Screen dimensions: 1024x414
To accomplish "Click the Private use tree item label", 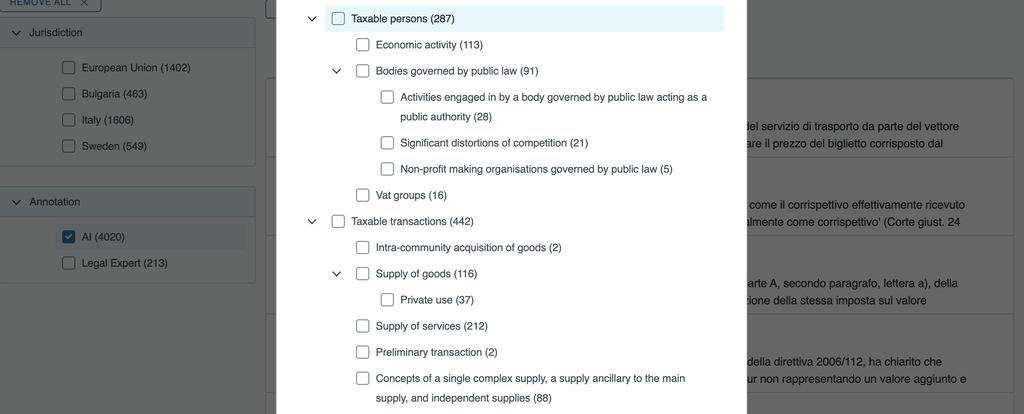I will (436, 300).
